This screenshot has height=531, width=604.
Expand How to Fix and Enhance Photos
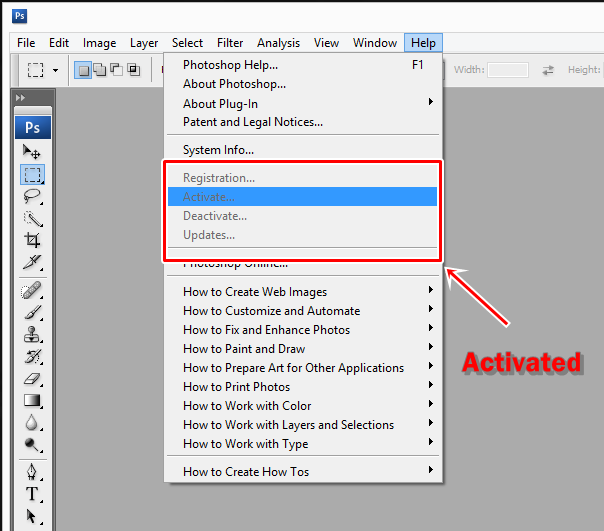point(303,330)
